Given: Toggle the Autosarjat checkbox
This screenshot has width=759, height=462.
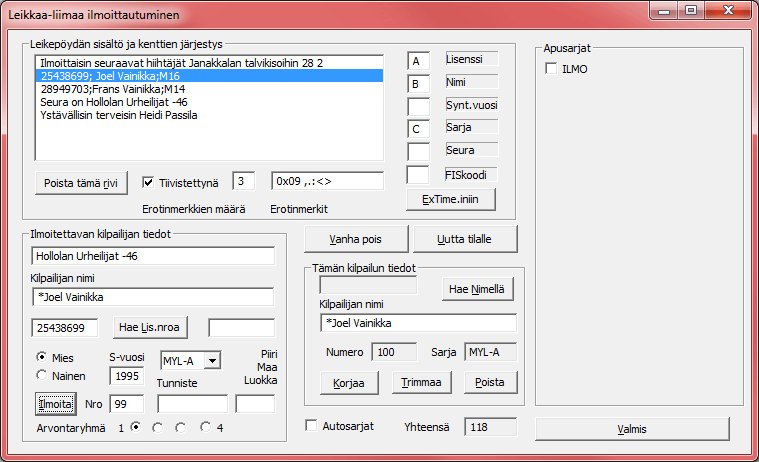Looking at the screenshot, I should tap(312, 426).
